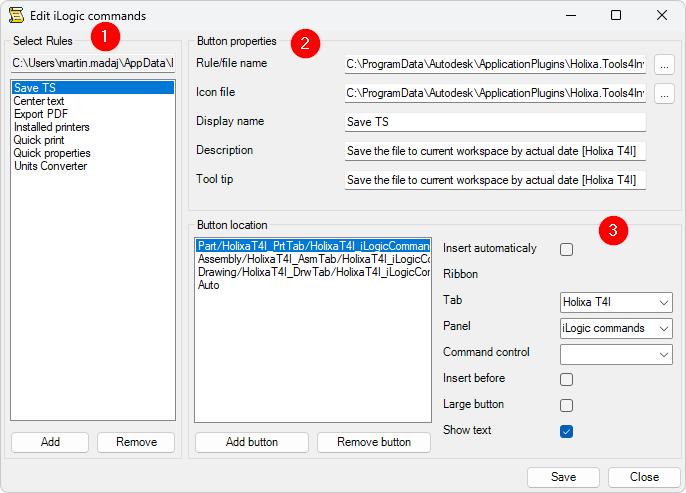The height and width of the screenshot is (493, 686).
Task: Open the empty Command control dropdown
Action: [616, 354]
